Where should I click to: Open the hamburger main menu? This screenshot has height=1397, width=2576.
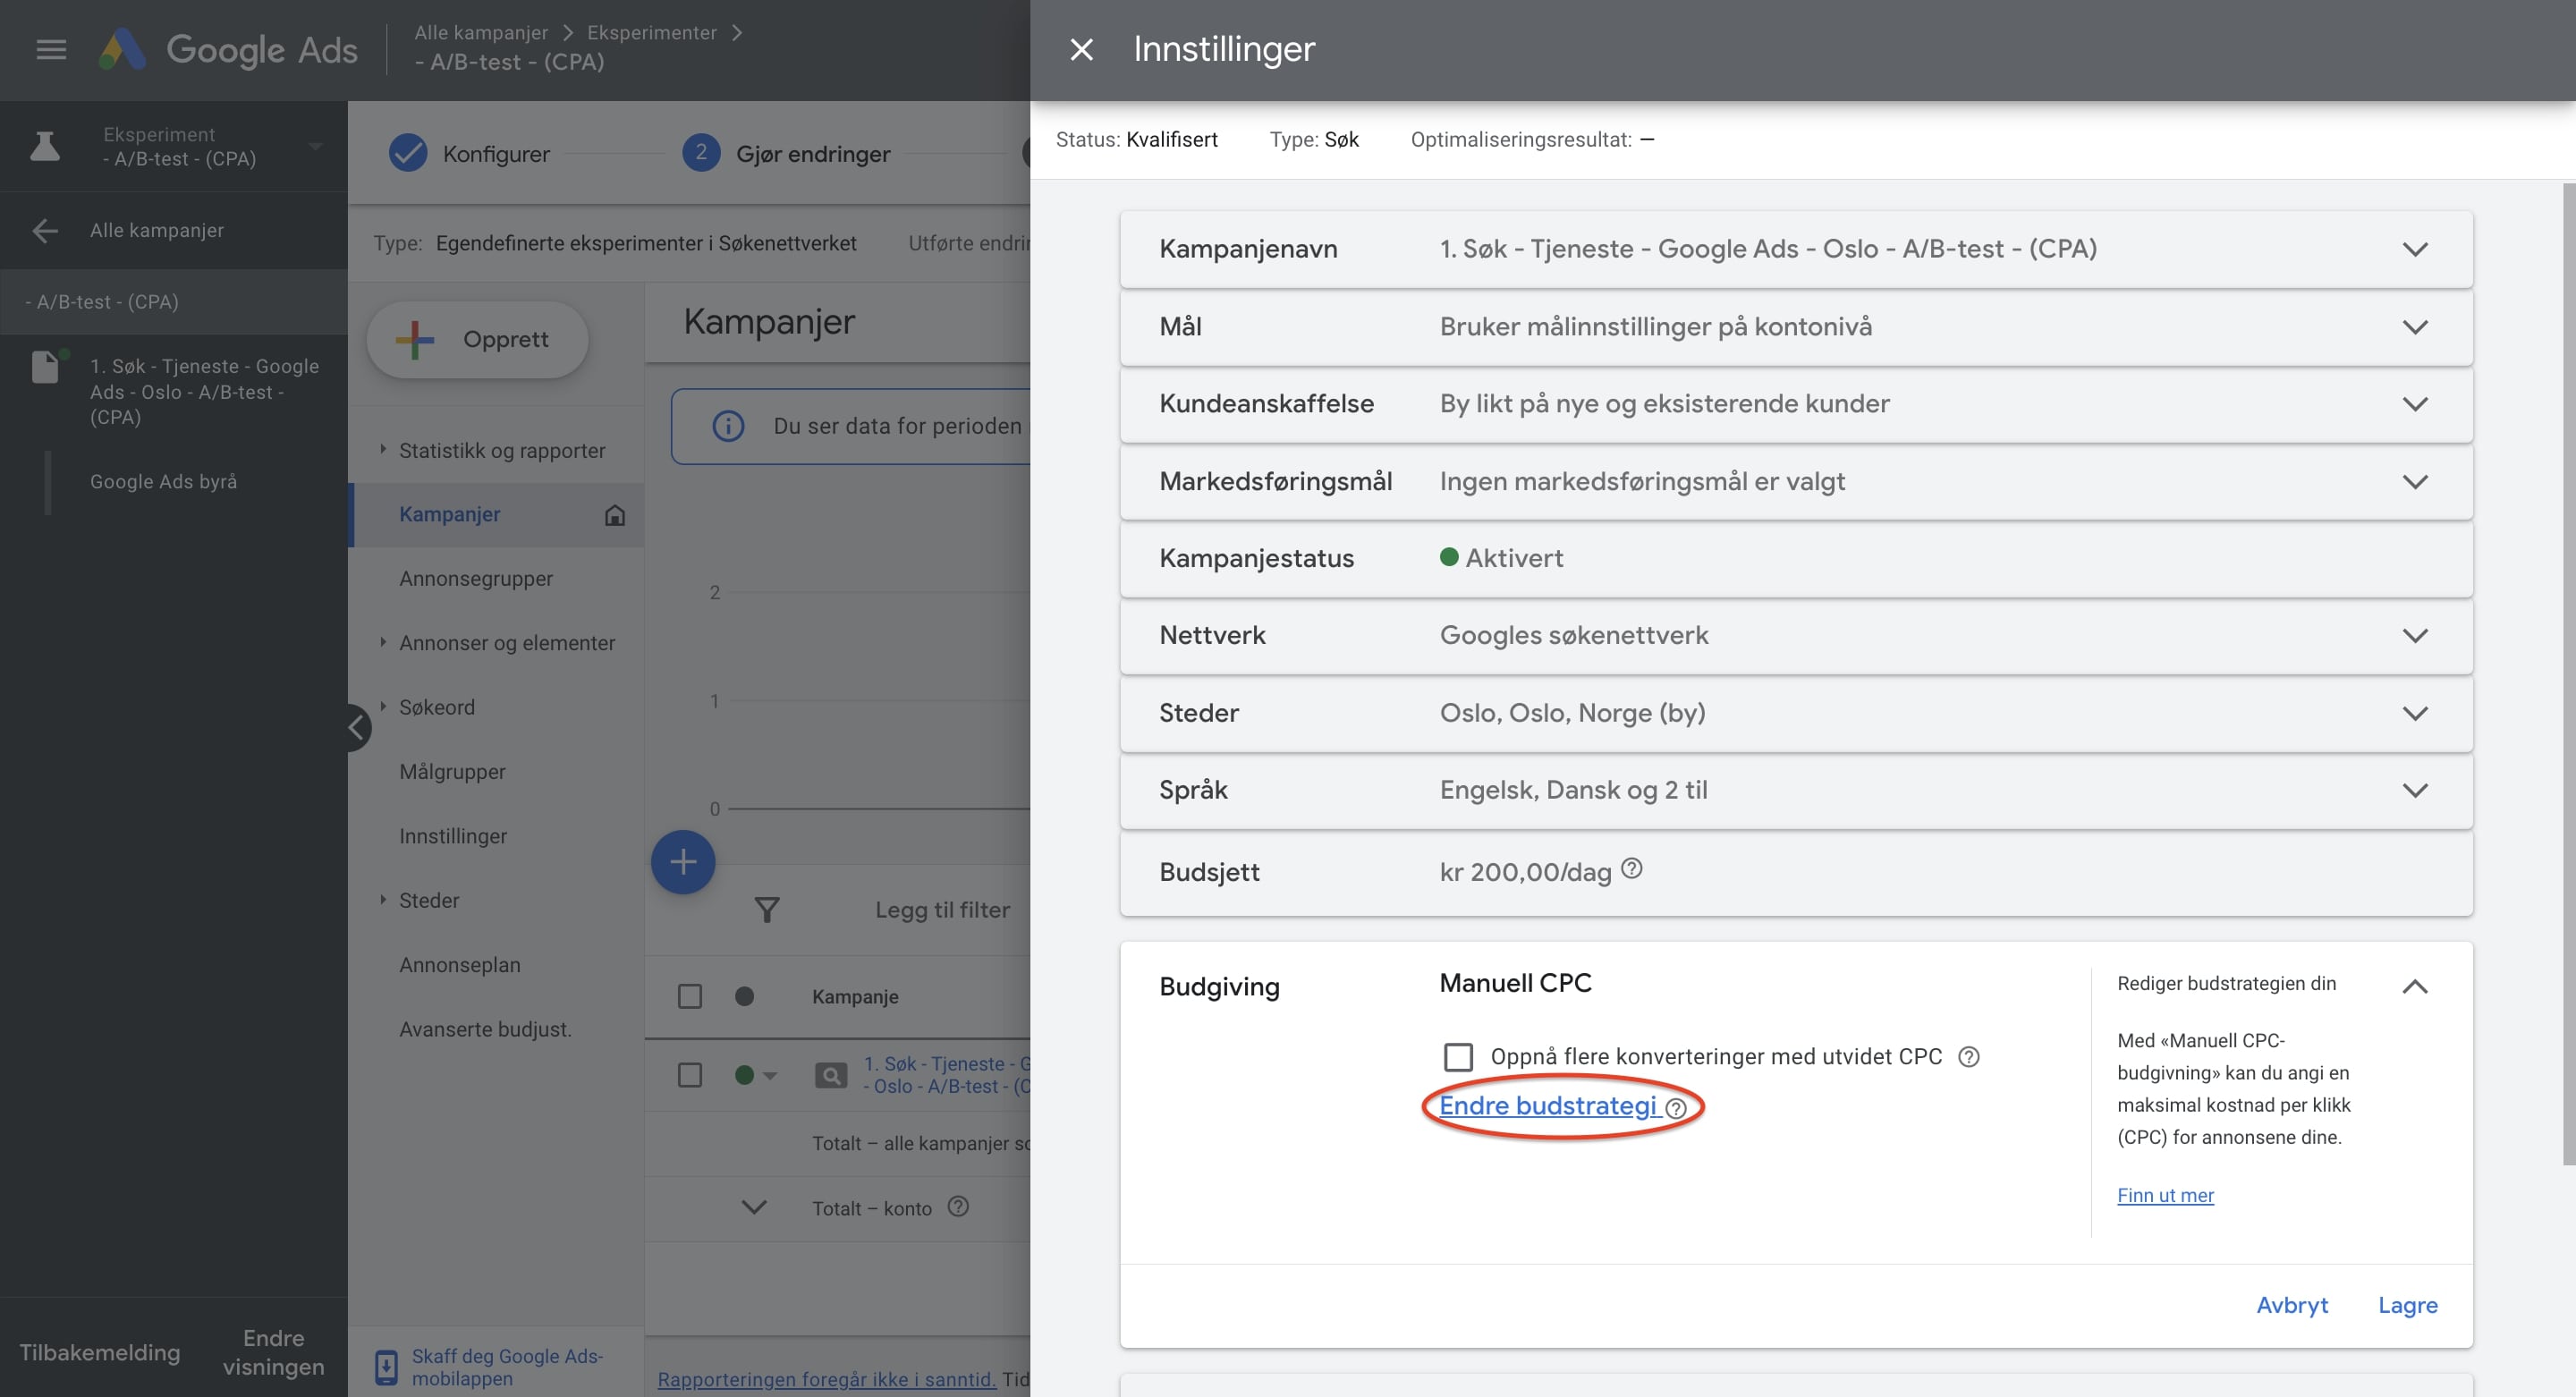(51, 49)
